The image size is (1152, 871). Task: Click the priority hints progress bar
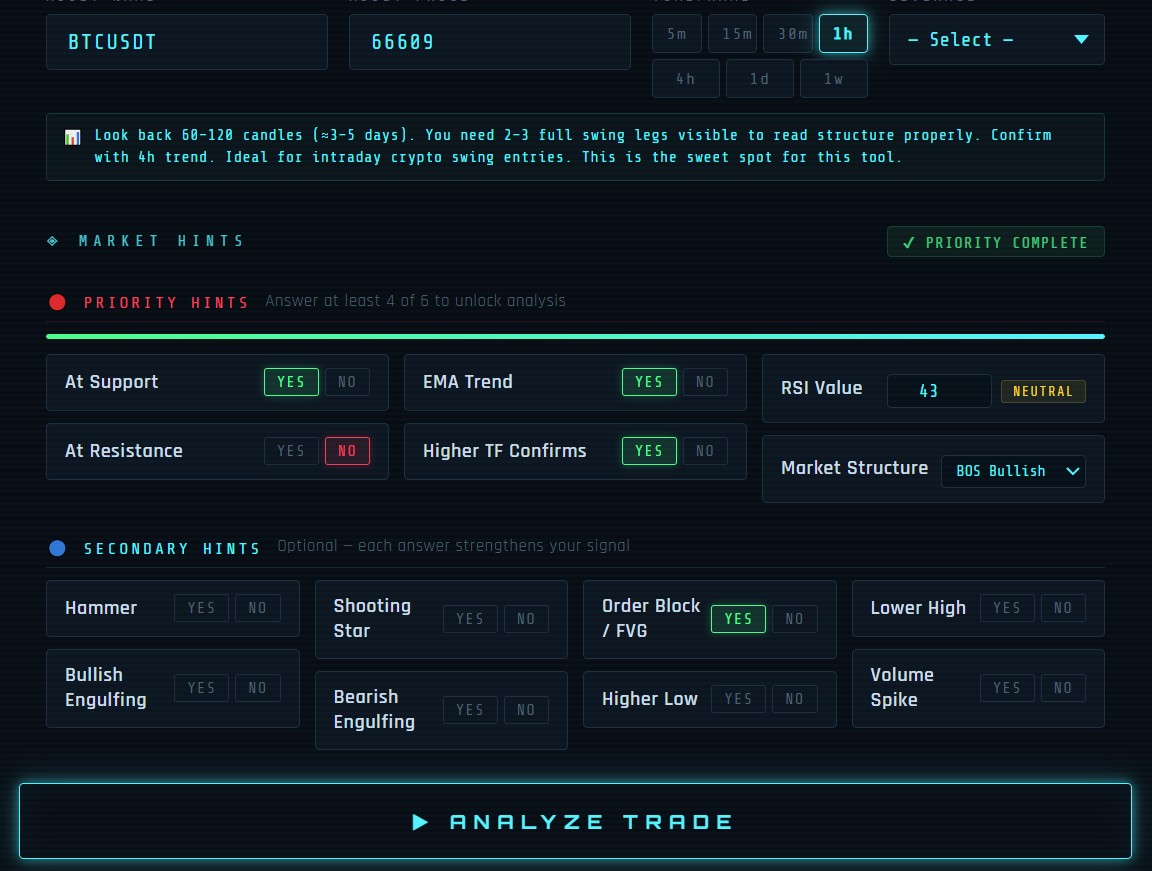click(575, 336)
